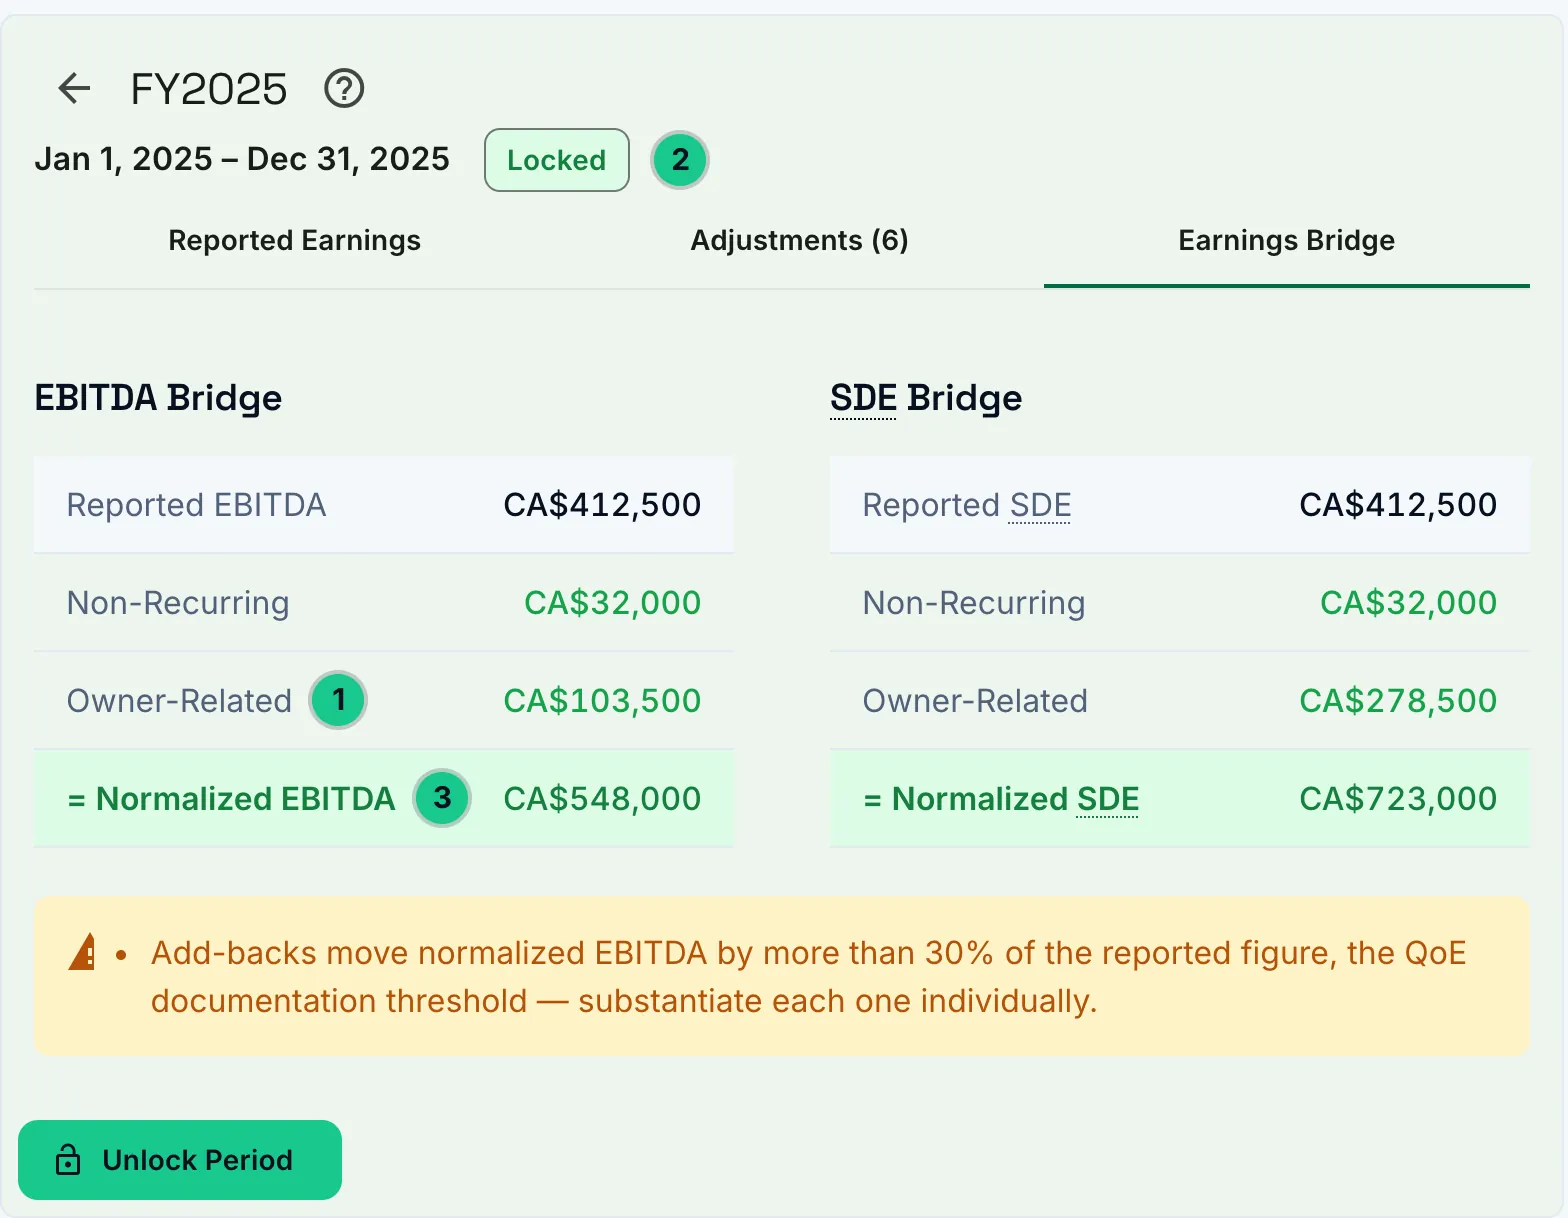Click the EBITDA Bridge heading
Viewport: 1568px width, 1218px height.
(158, 398)
